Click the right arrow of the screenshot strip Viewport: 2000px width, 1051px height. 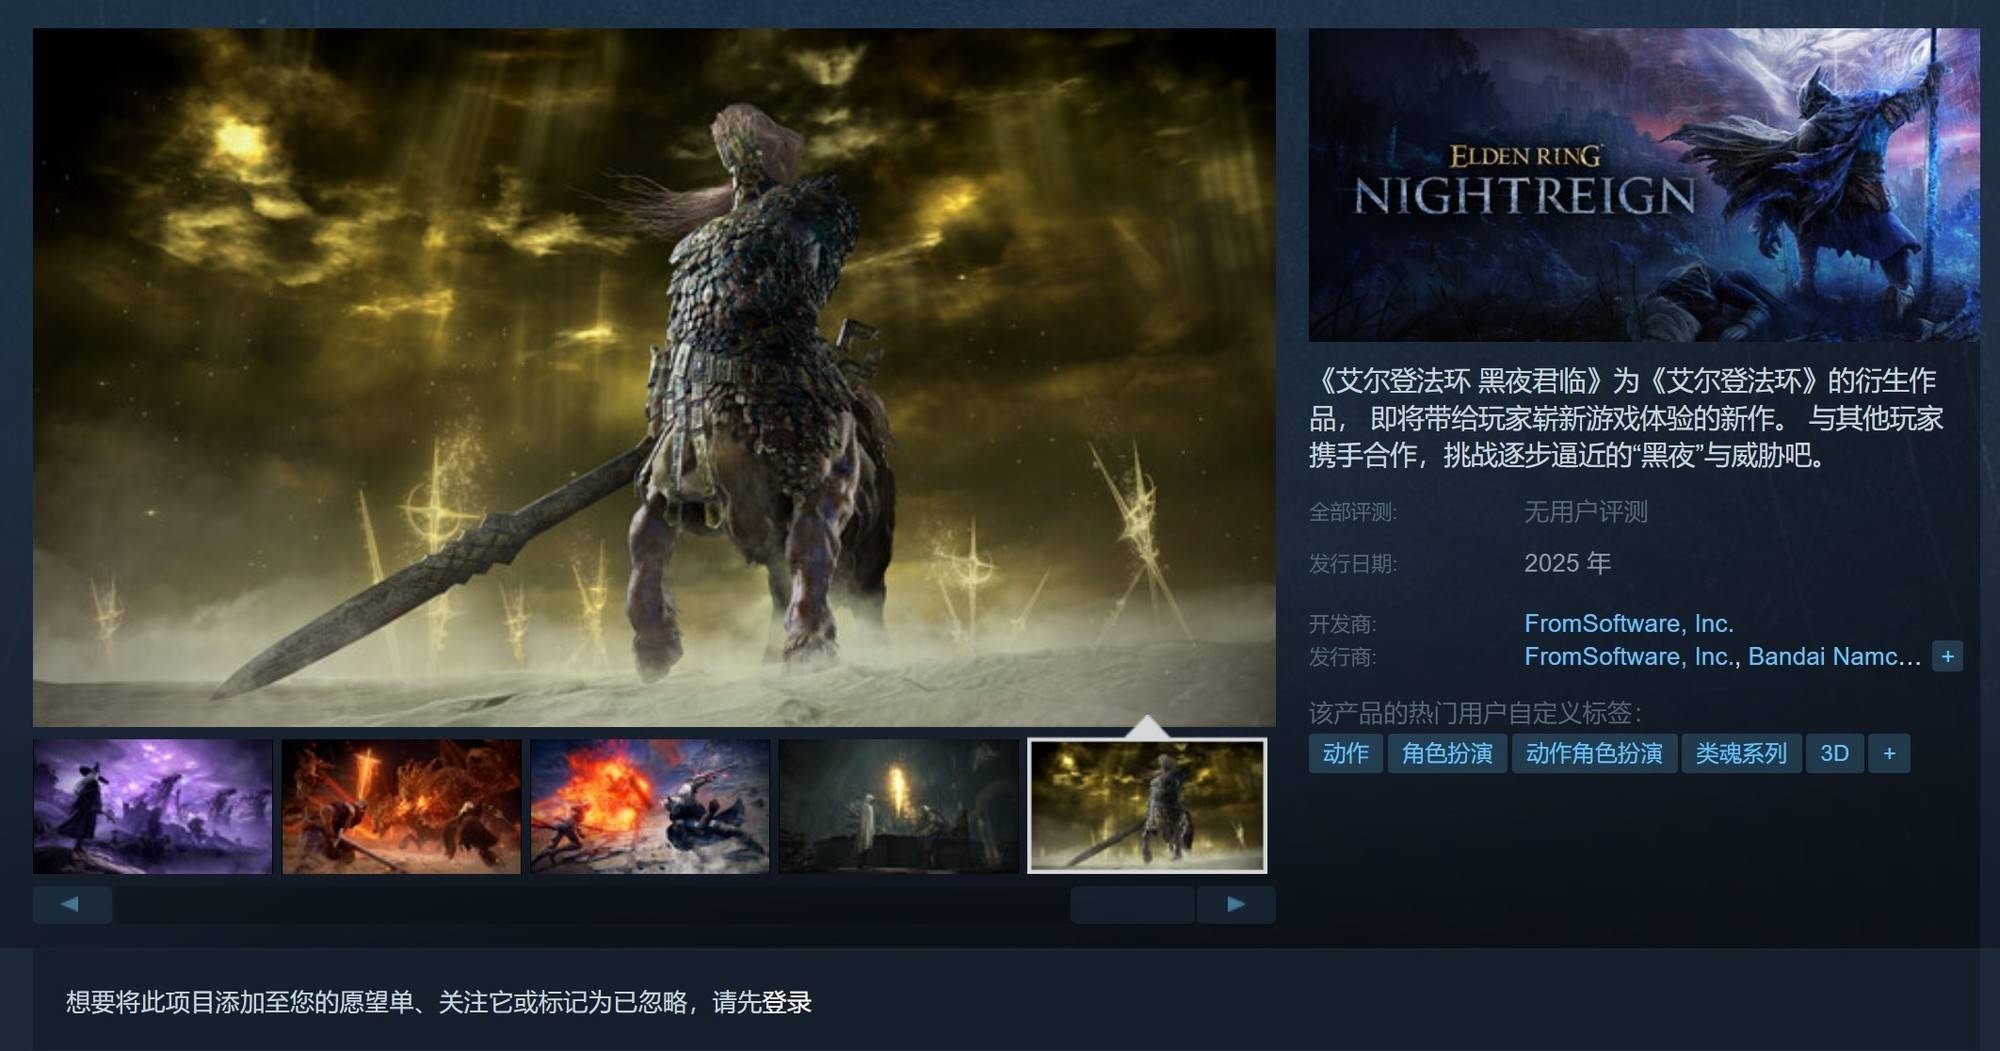1235,904
